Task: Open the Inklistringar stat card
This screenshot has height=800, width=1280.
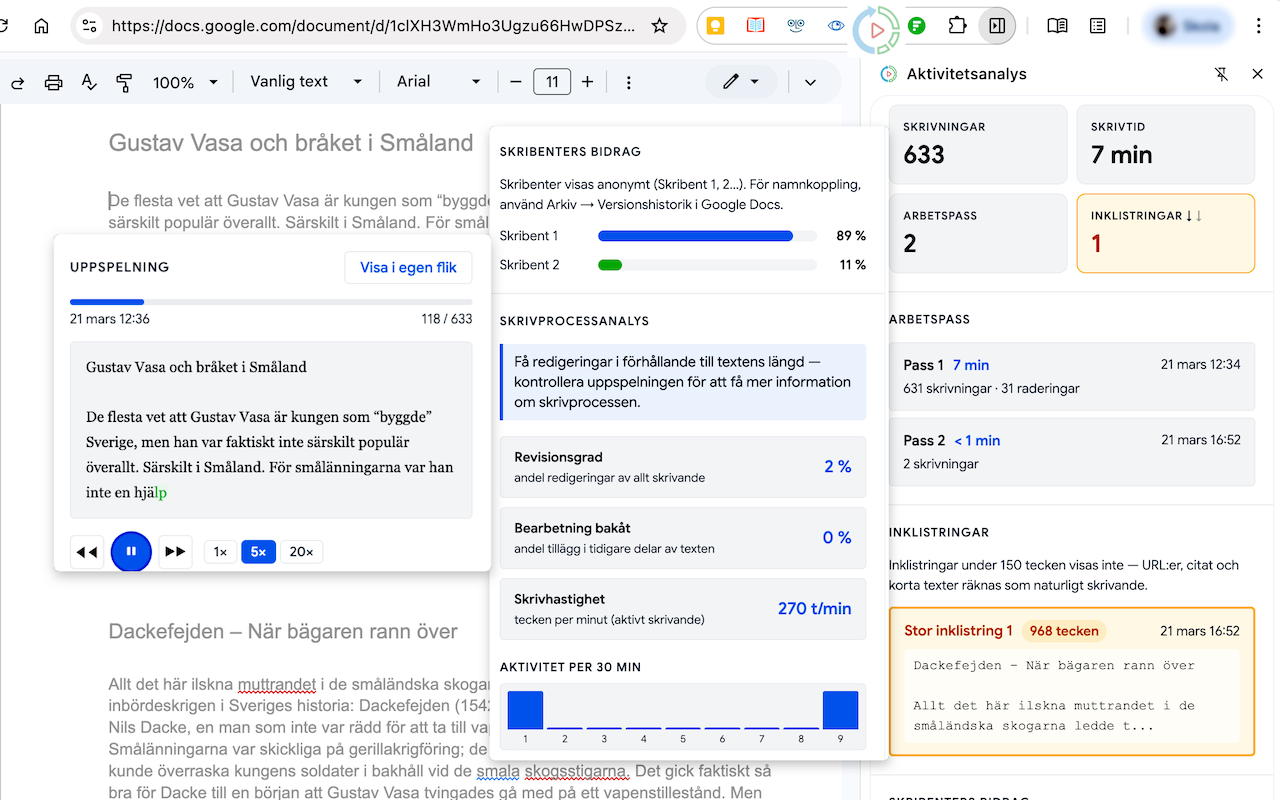Action: click(1165, 233)
